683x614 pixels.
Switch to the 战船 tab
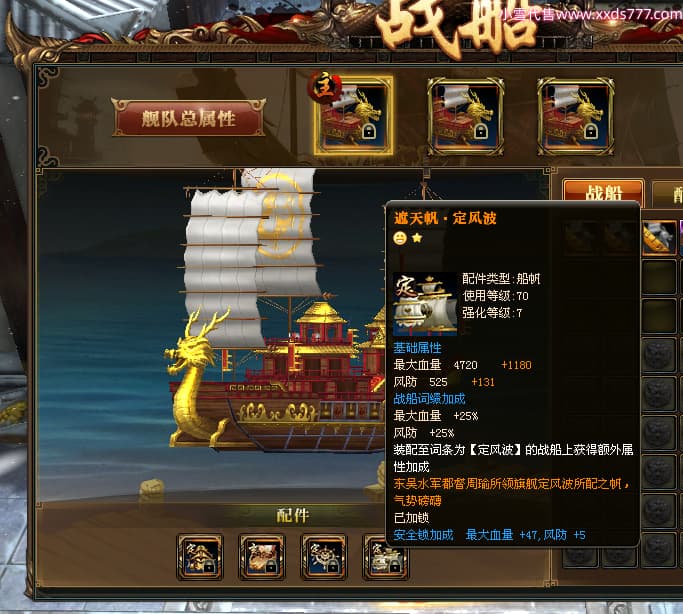click(603, 191)
